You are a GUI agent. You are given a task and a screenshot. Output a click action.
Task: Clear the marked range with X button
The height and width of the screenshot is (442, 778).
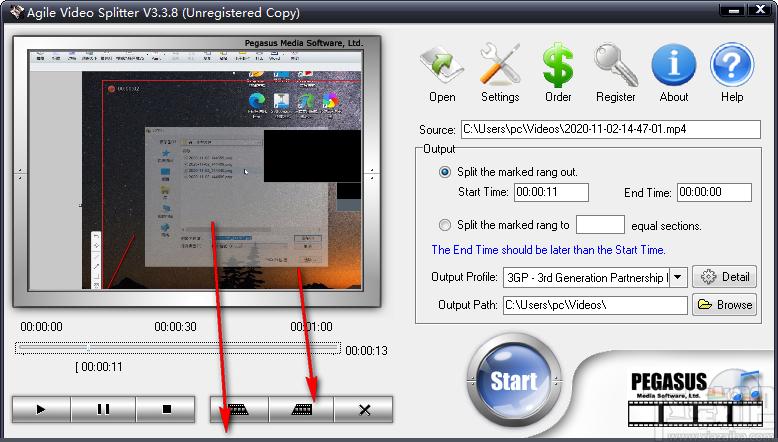pyautogui.click(x=364, y=409)
